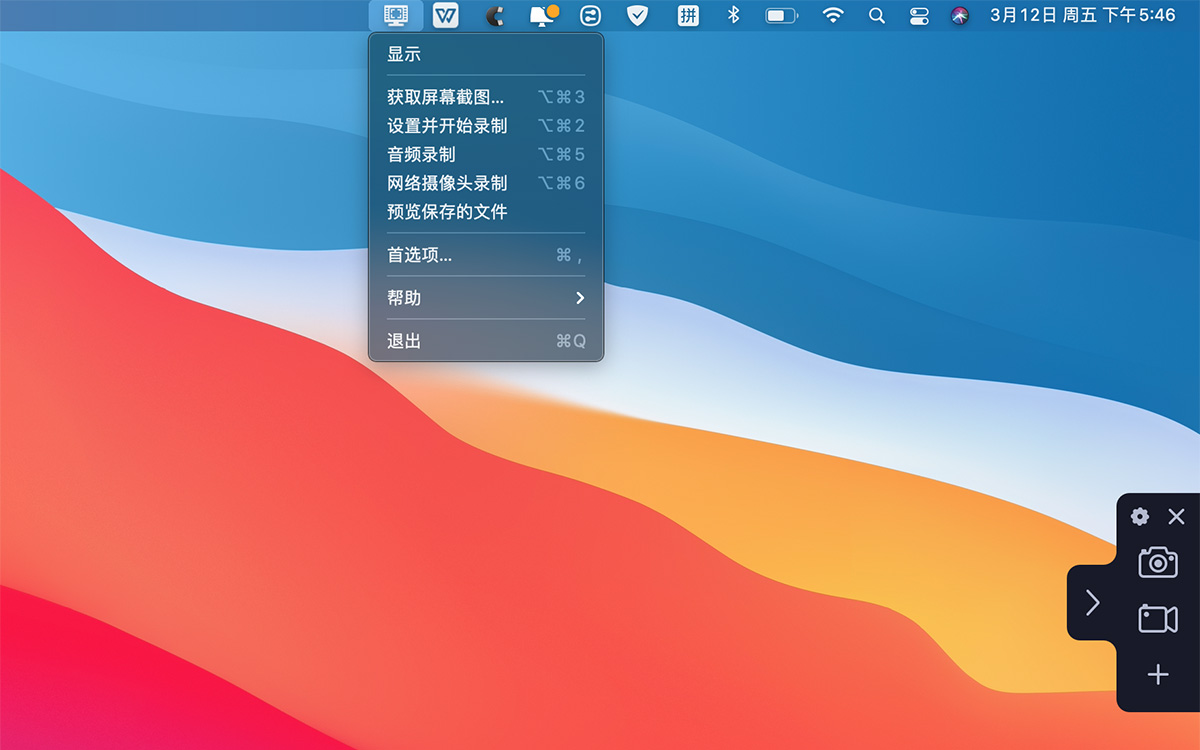Take a screenshot with the camera icon
The height and width of the screenshot is (750, 1200).
point(1158,562)
